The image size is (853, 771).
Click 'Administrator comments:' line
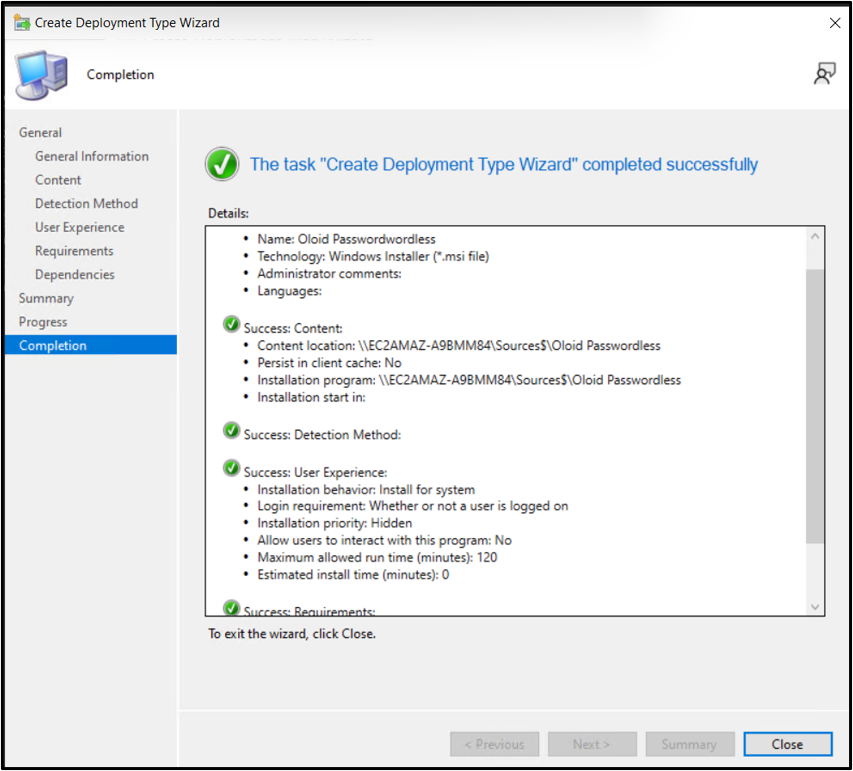click(329, 274)
